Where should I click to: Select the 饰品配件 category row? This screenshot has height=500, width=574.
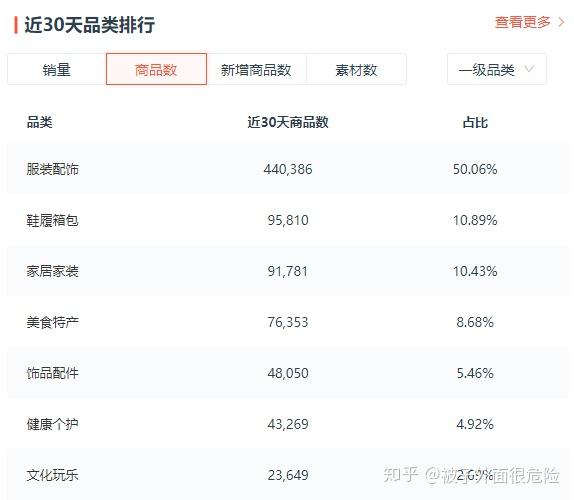coord(288,373)
